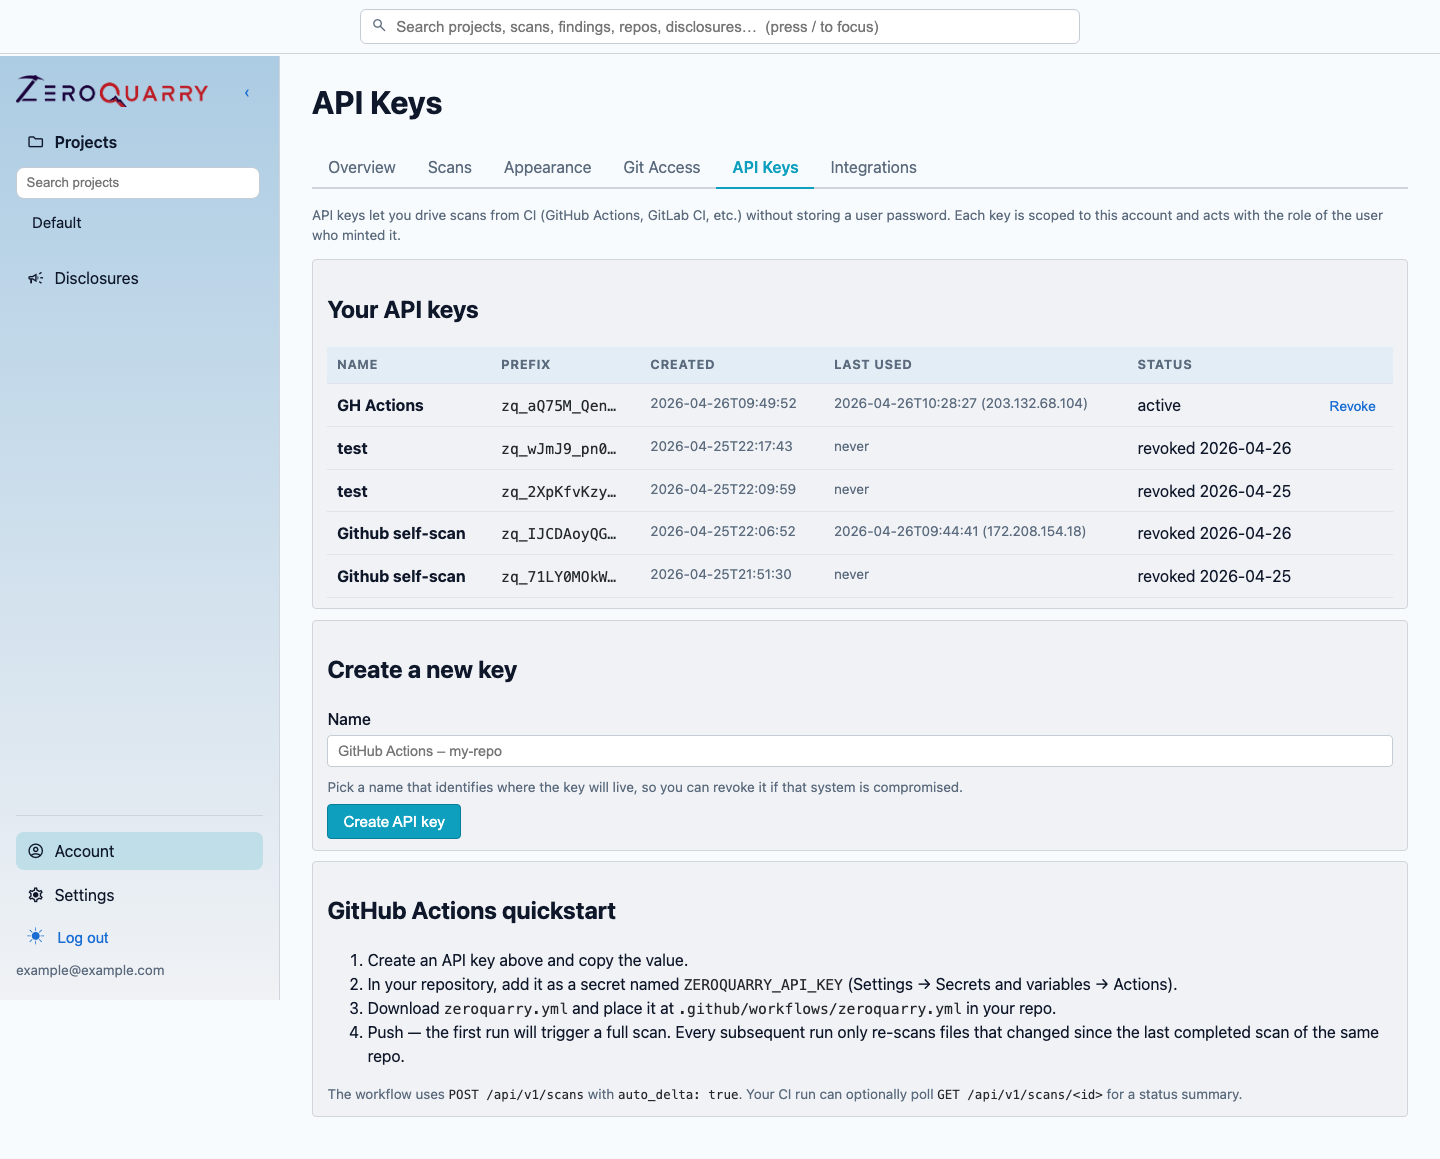
Task: Click the Create API key button
Action: click(394, 822)
